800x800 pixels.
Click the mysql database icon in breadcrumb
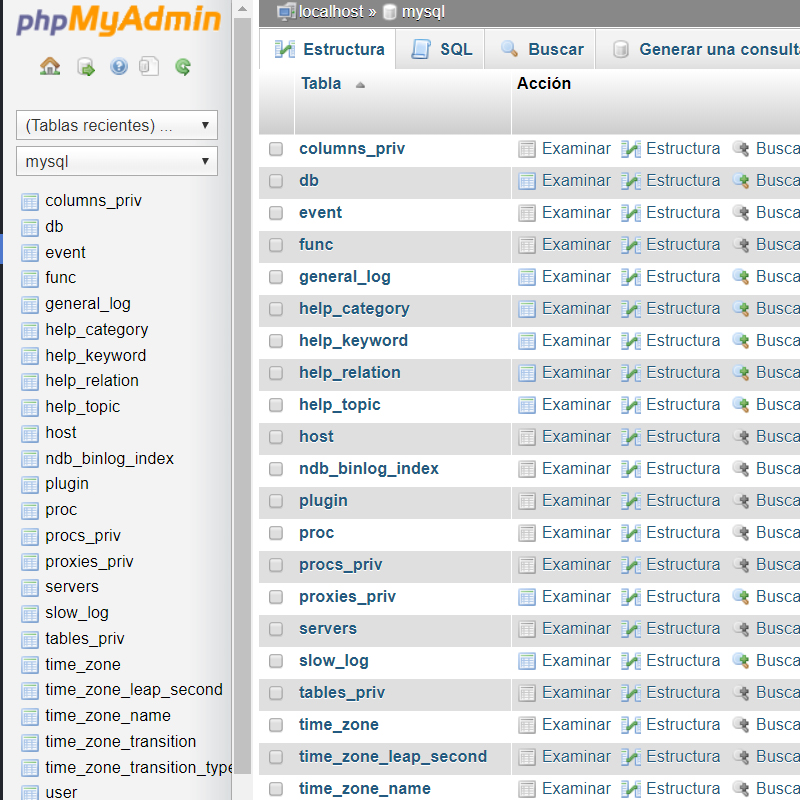[x=389, y=12]
